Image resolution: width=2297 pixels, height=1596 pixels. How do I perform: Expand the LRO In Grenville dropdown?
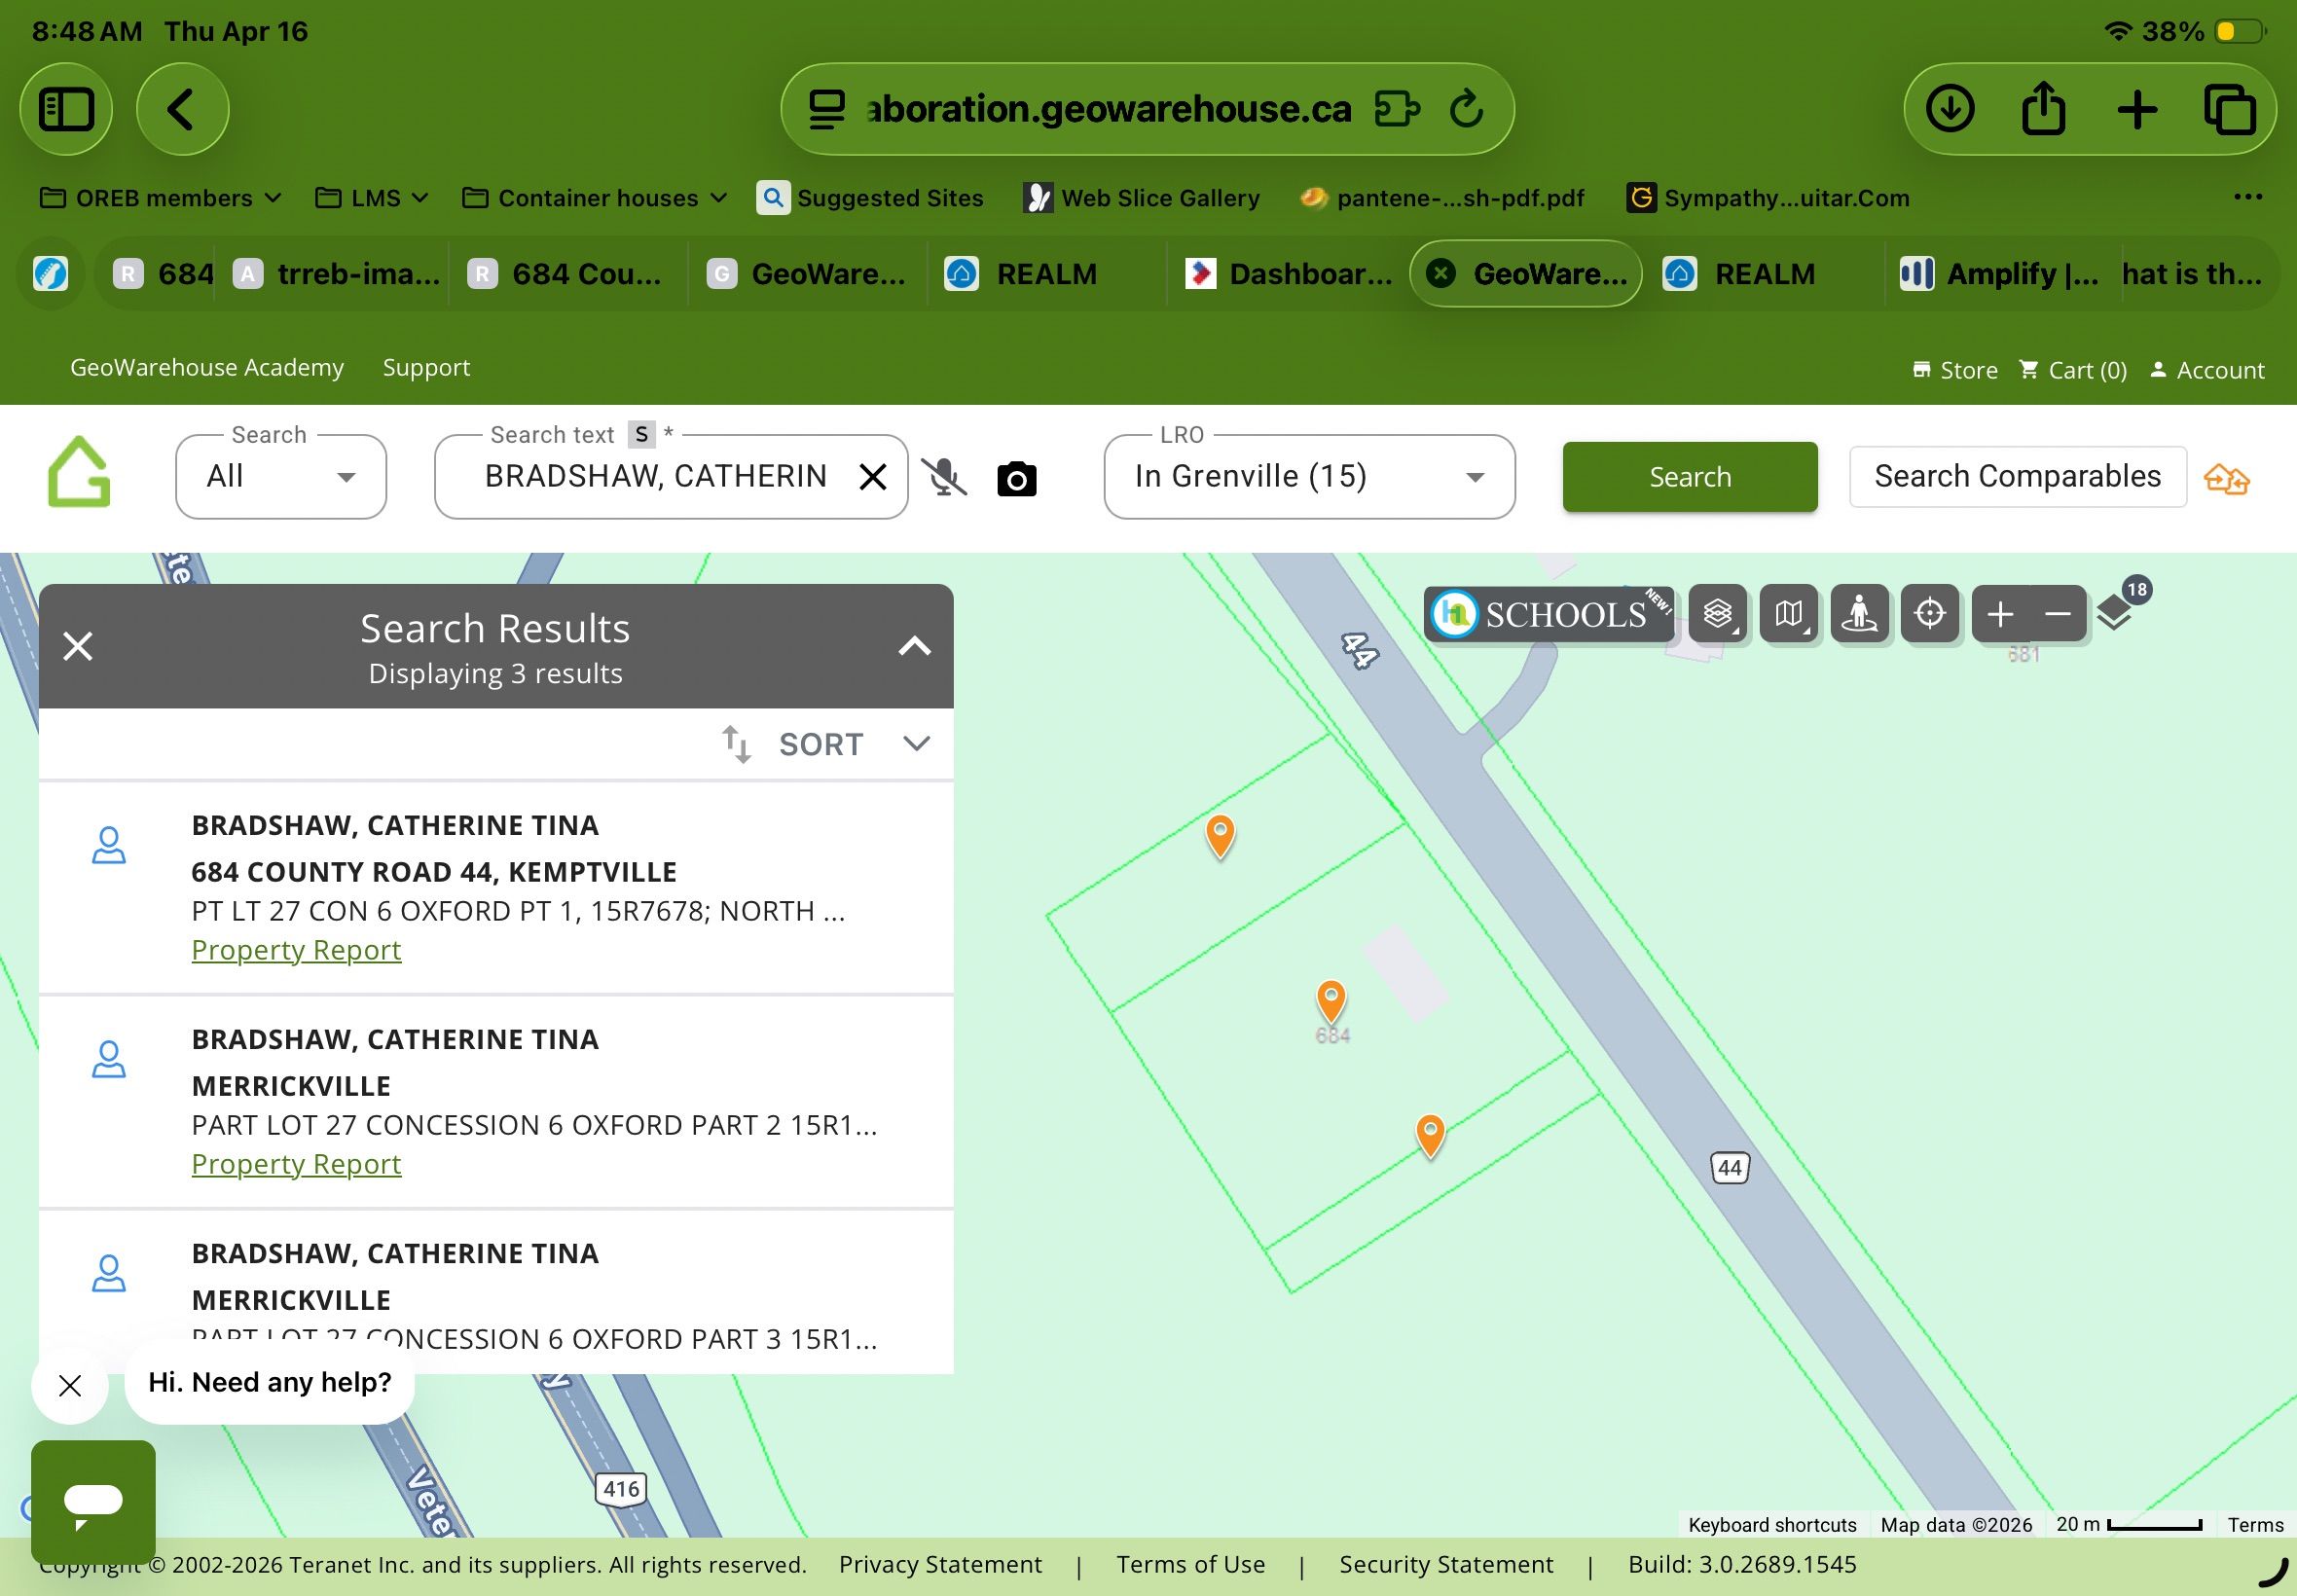click(1308, 477)
